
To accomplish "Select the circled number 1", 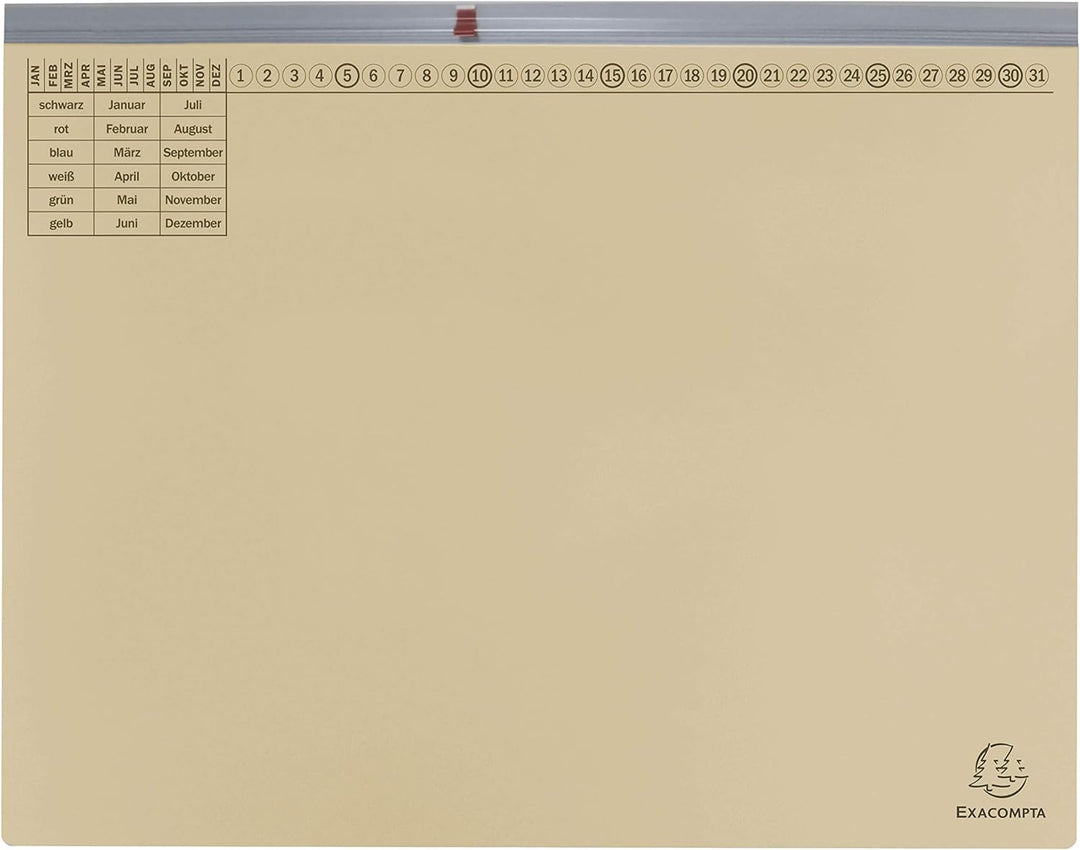I will (x=241, y=76).
